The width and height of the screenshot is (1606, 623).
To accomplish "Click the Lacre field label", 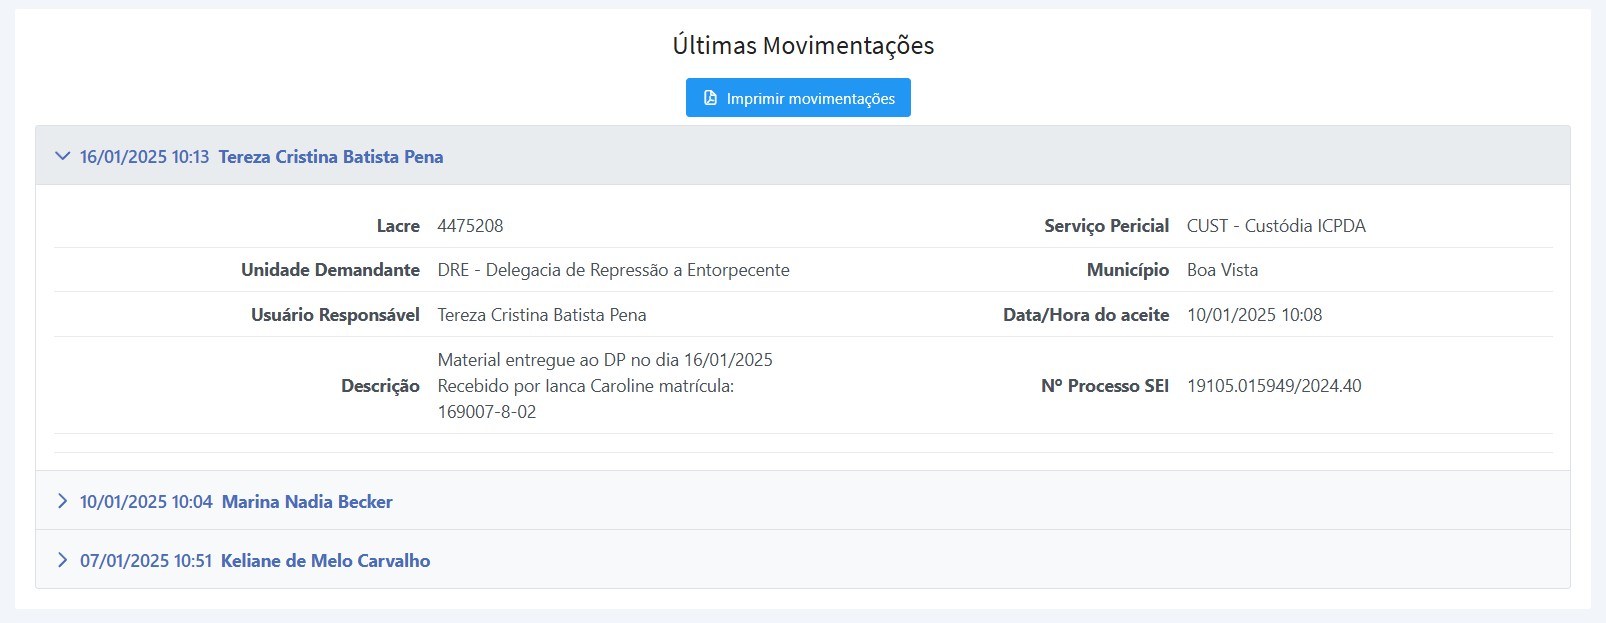I will (x=398, y=226).
